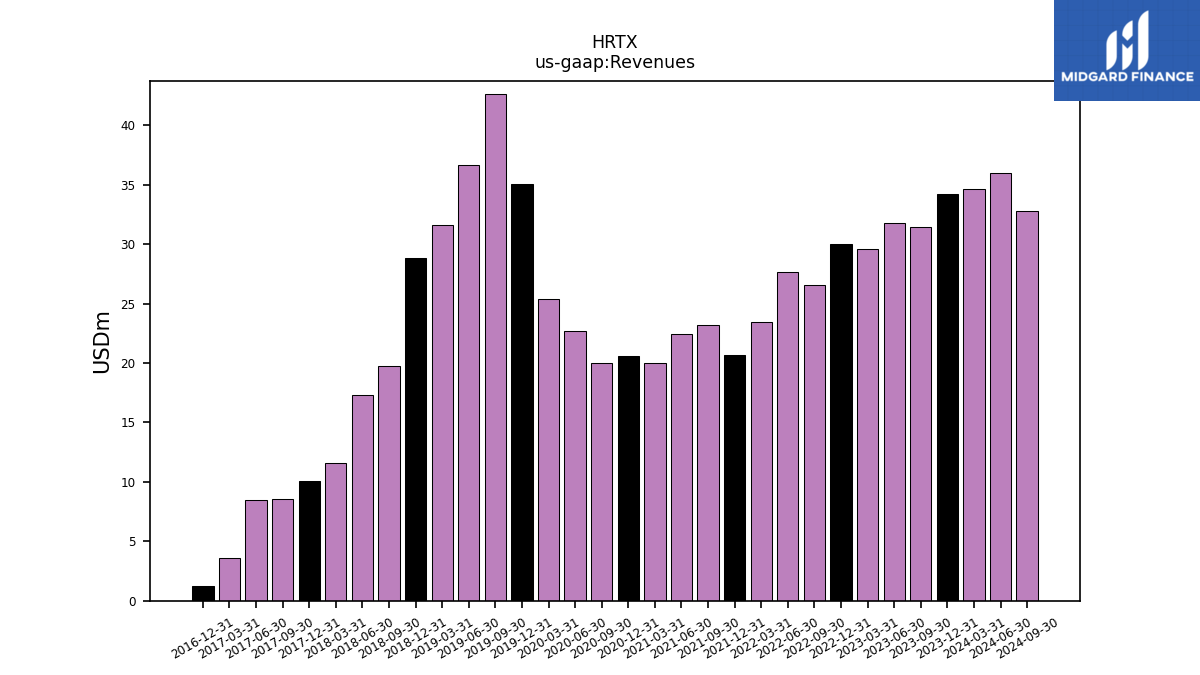Image resolution: width=1200 pixels, height=675 pixels.
Task: Click x-axis date label 2021-09-30
Action: tap(708, 638)
